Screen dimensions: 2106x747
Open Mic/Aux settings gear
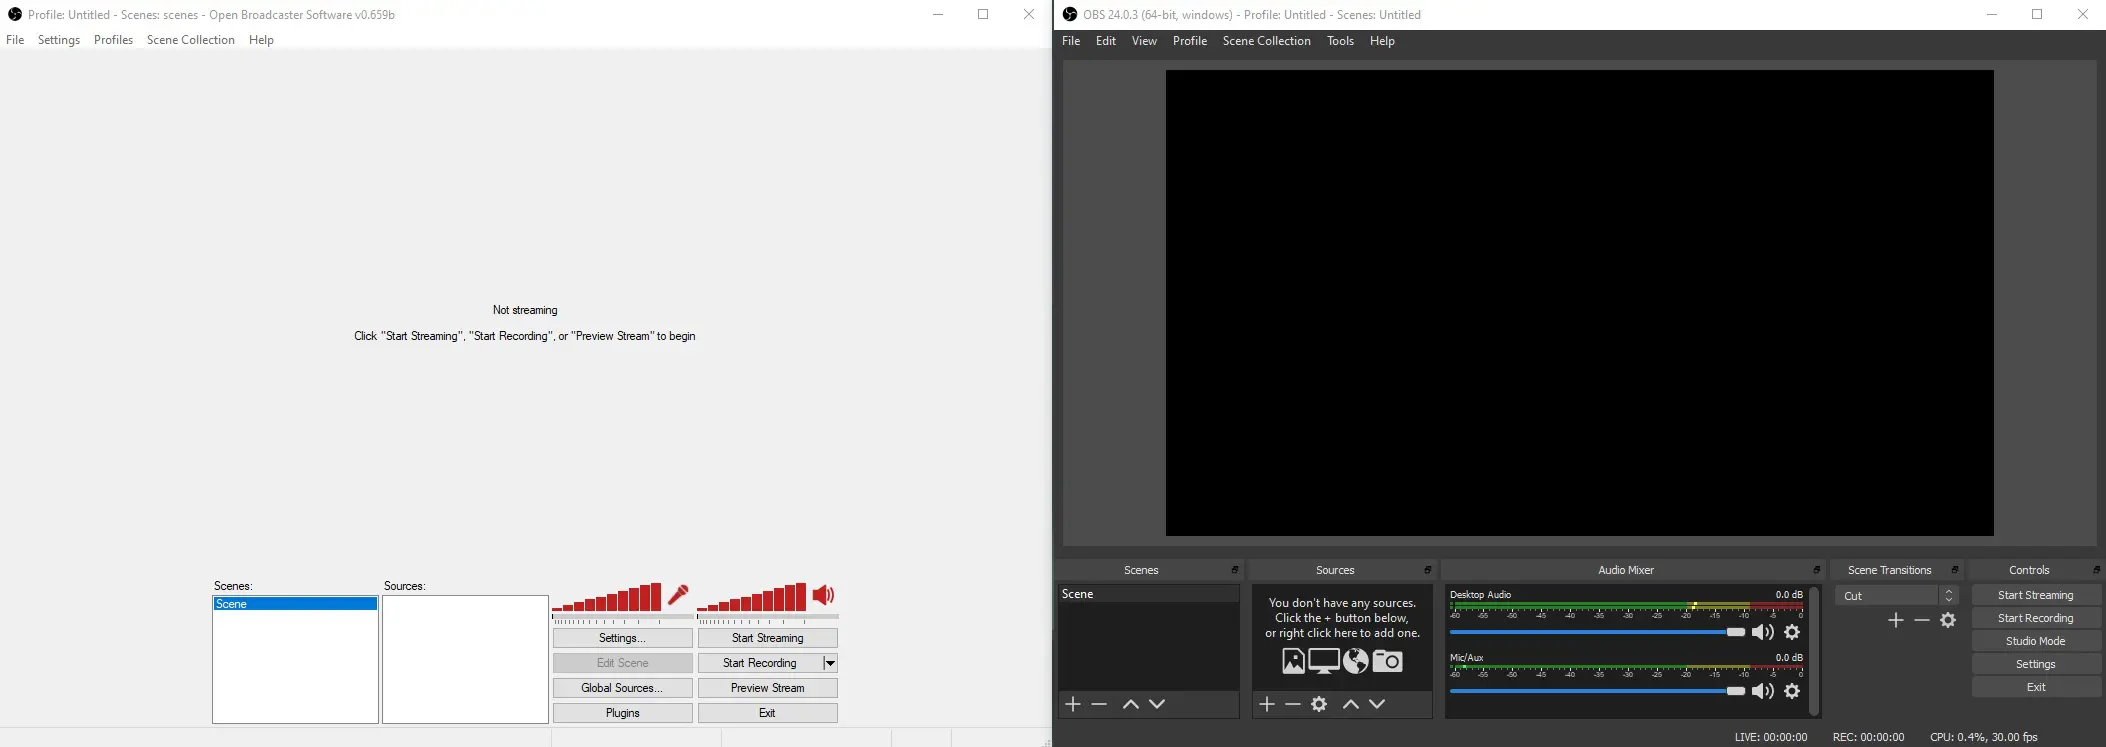[1792, 691]
